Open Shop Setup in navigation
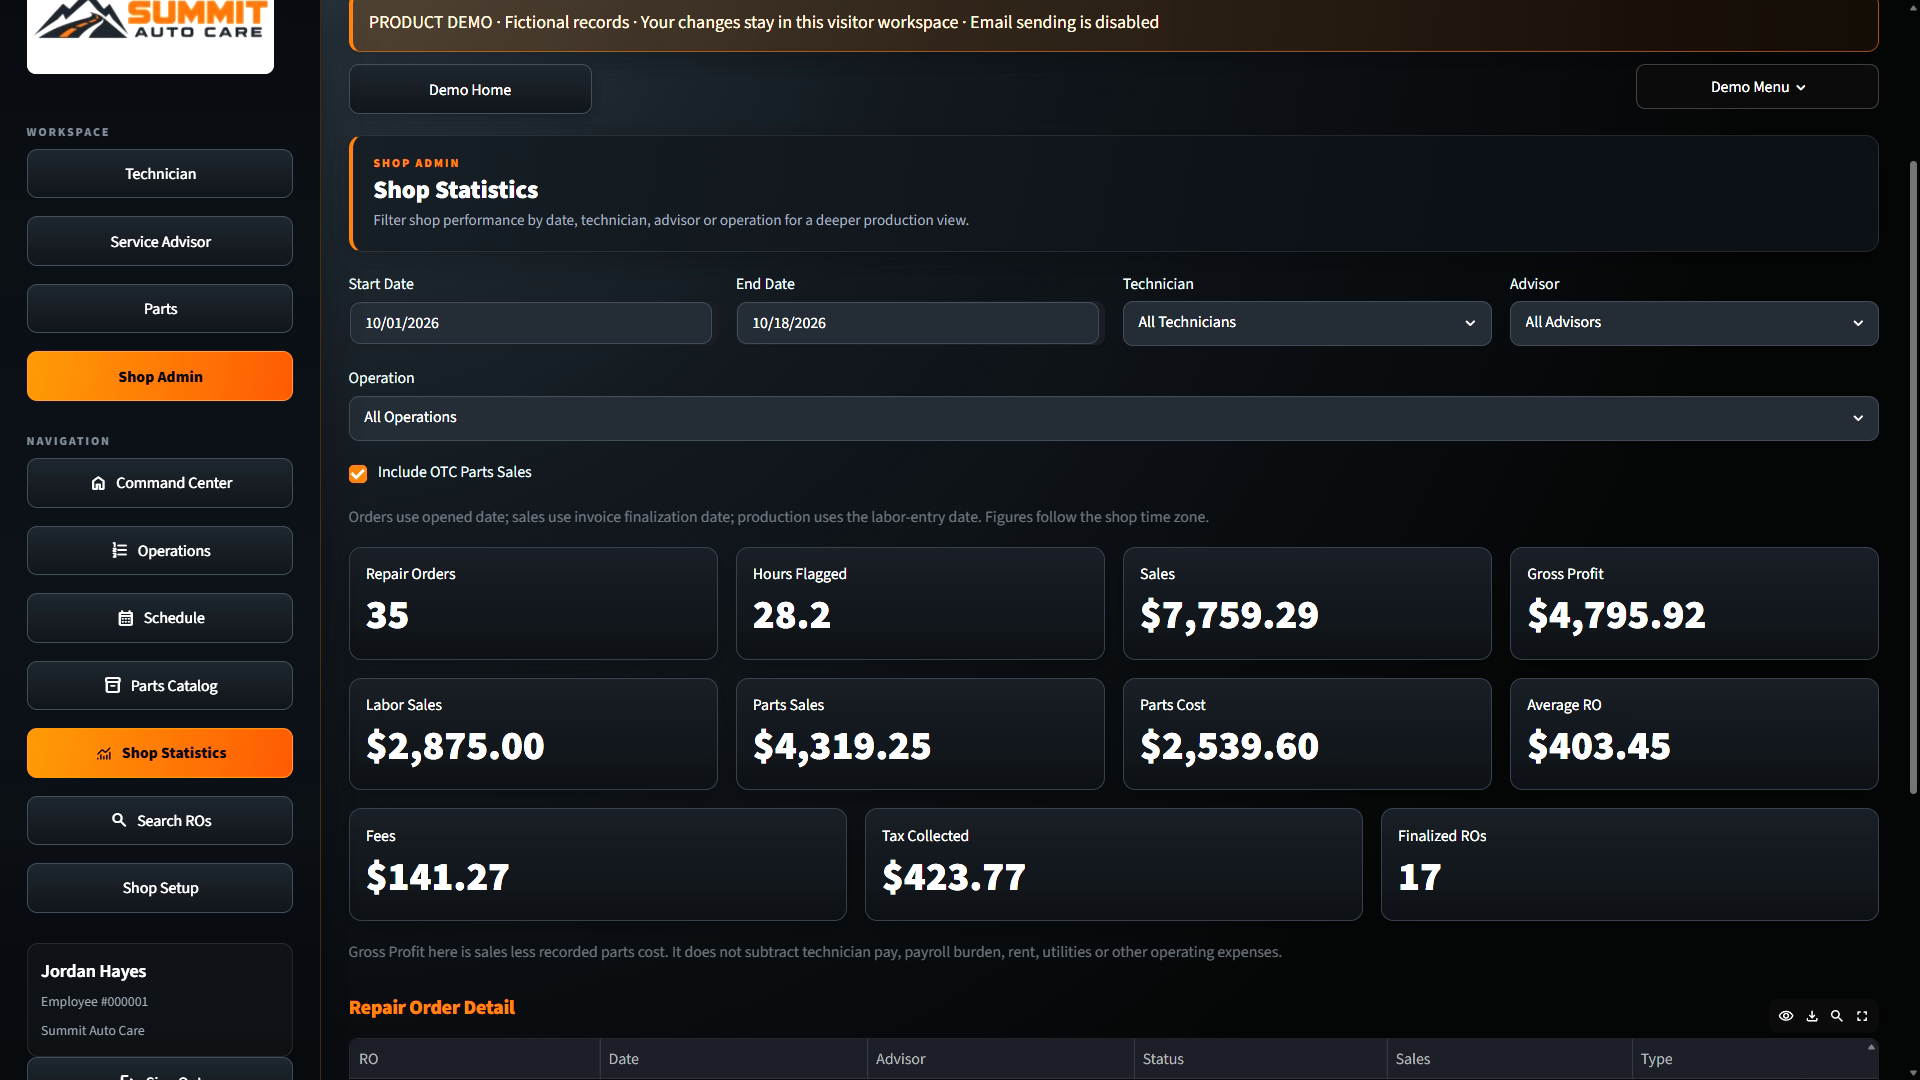This screenshot has height=1080, width=1920. pyautogui.click(x=160, y=888)
